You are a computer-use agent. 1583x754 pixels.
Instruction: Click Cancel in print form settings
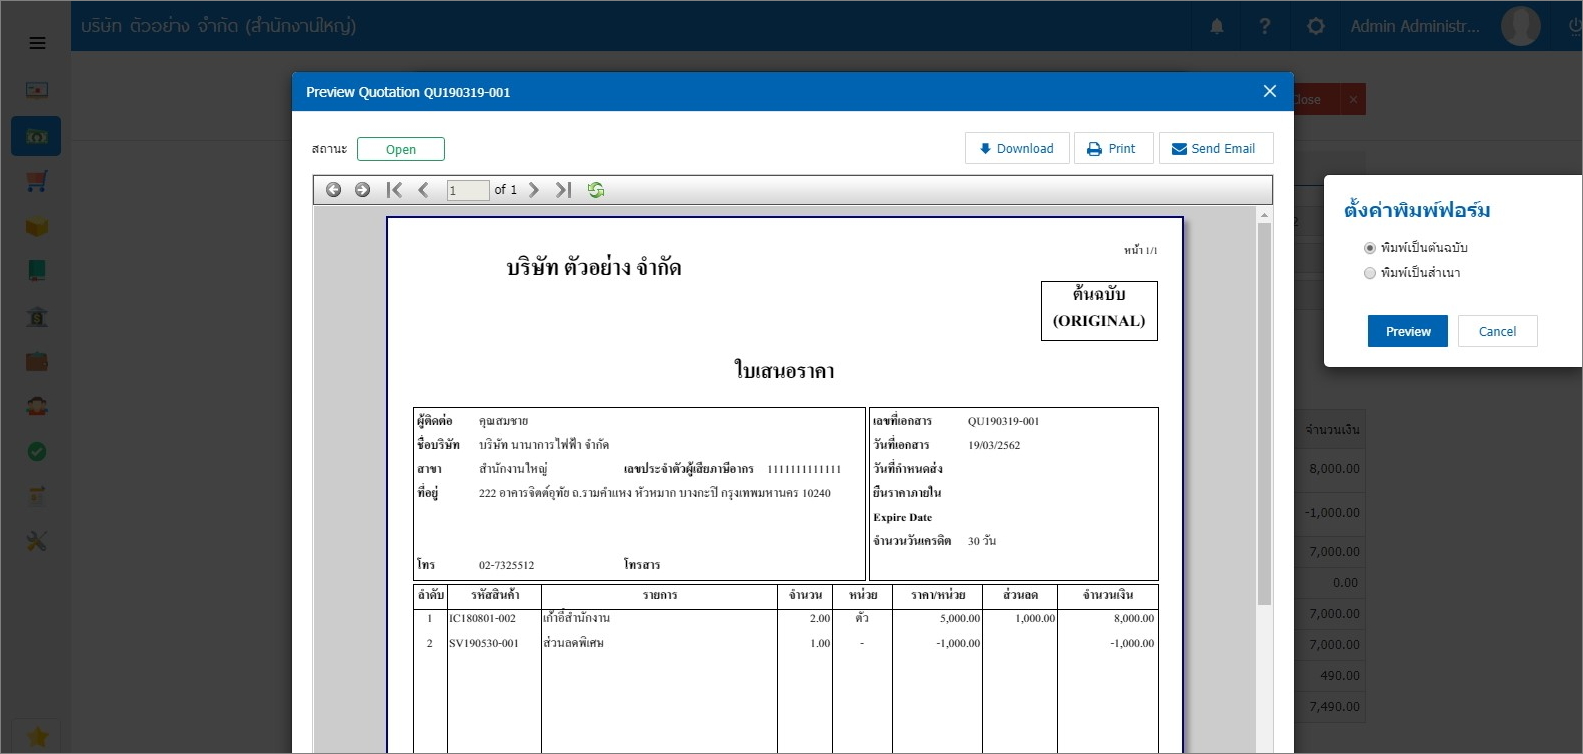point(1497,331)
